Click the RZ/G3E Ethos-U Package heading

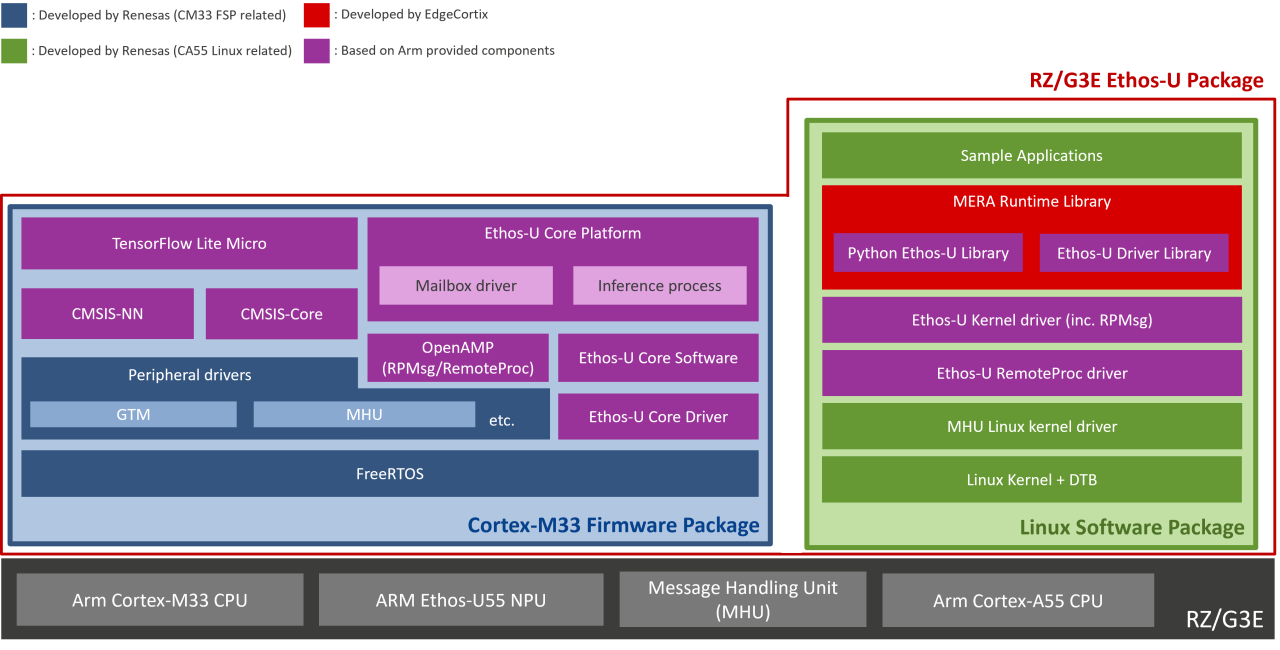[x=1146, y=81]
